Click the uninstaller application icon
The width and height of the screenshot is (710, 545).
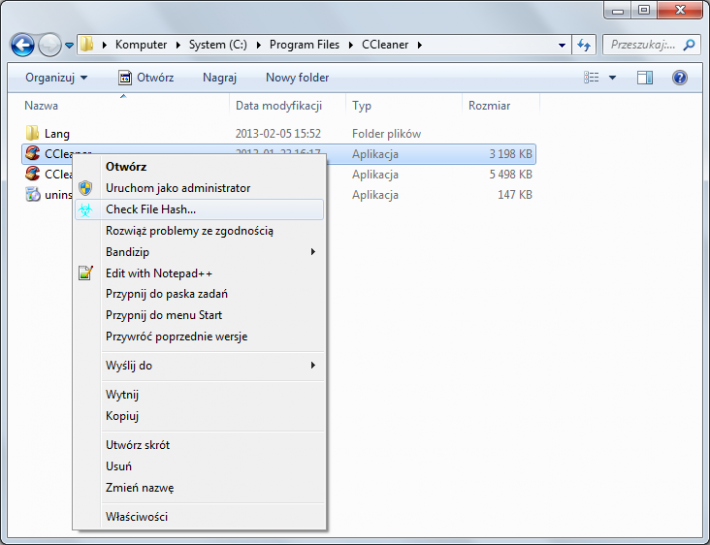tap(33, 194)
